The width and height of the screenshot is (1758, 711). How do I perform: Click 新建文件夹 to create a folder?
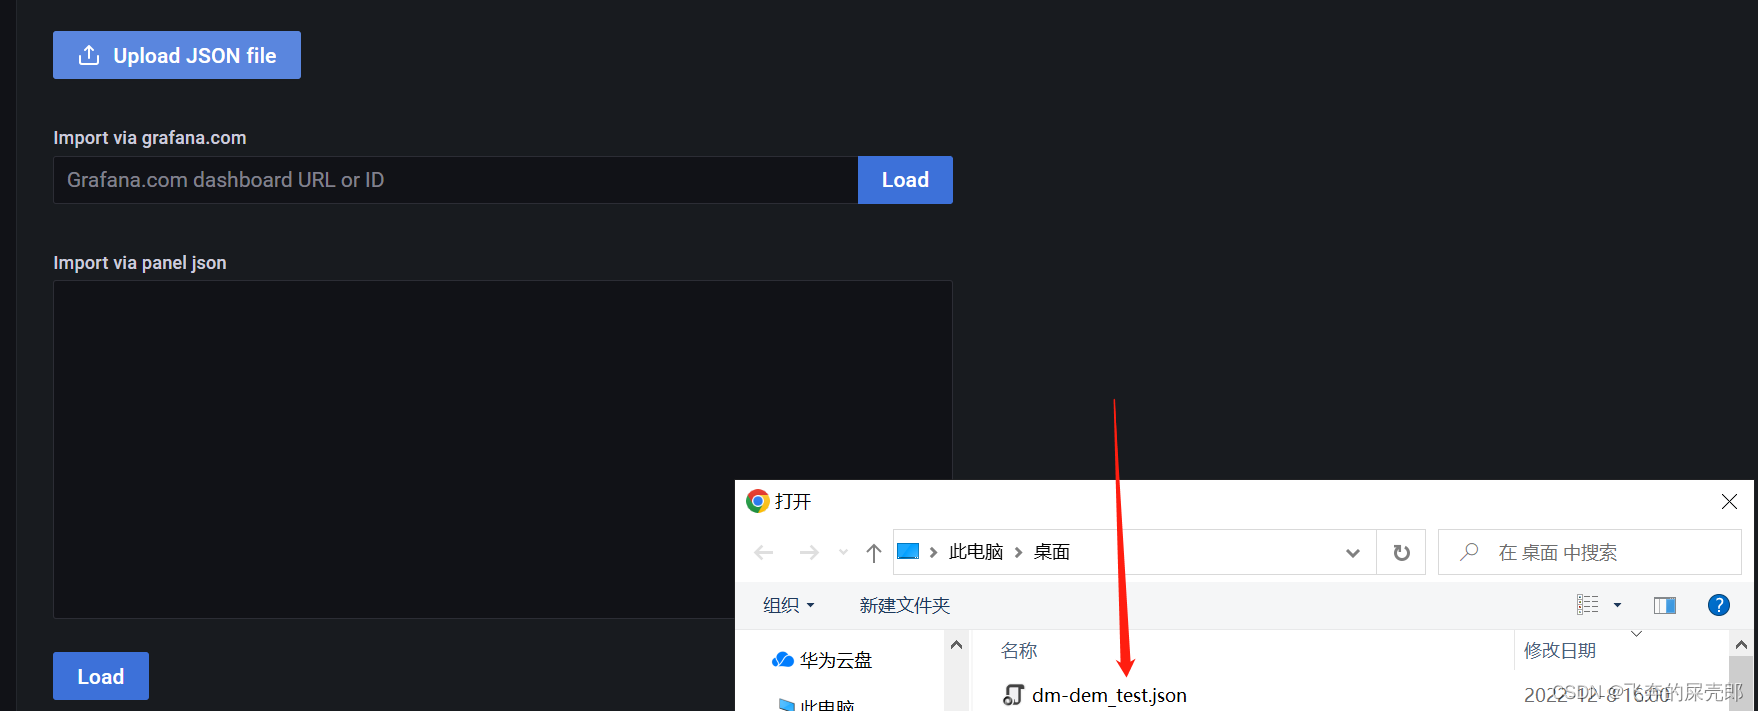(x=905, y=605)
